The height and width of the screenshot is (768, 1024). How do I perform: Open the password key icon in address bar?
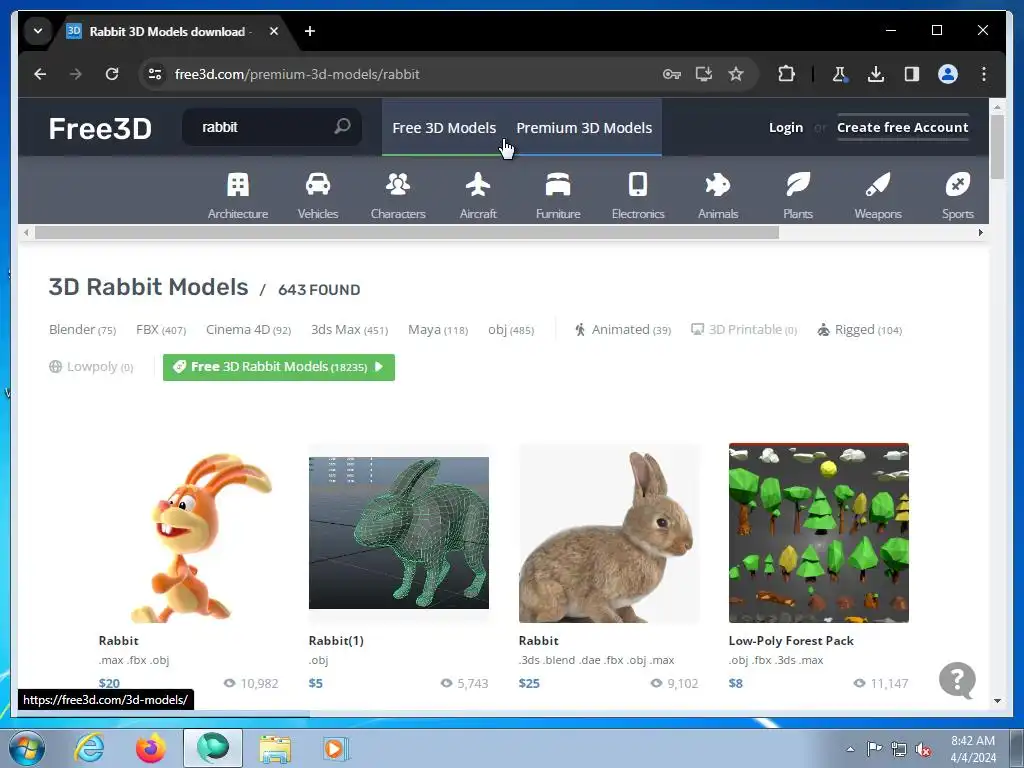[671, 74]
